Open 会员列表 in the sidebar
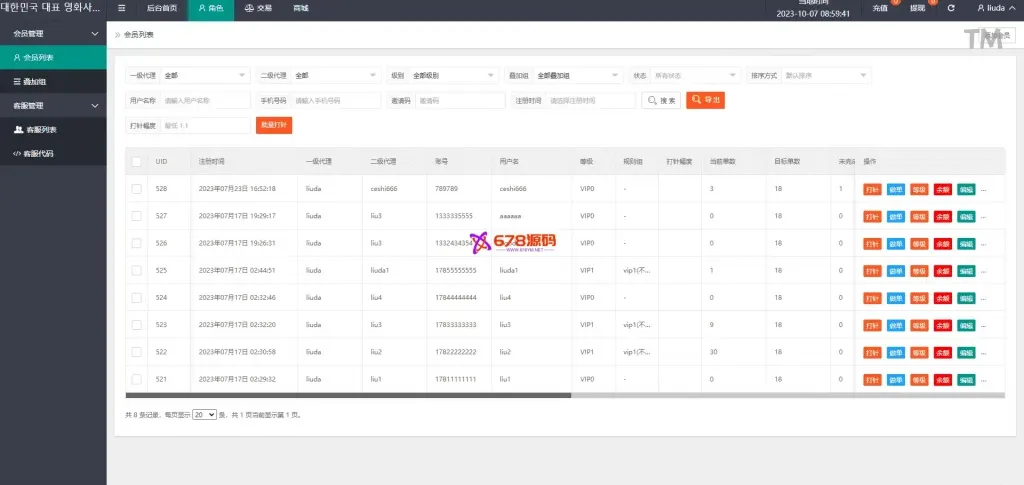Image resolution: width=1024 pixels, height=485 pixels. coord(40,57)
